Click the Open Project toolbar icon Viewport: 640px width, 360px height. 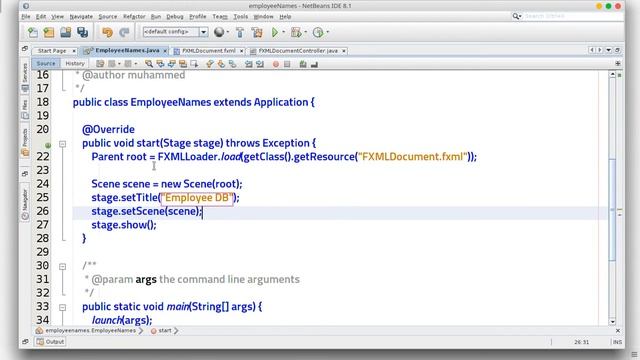tap(66, 32)
